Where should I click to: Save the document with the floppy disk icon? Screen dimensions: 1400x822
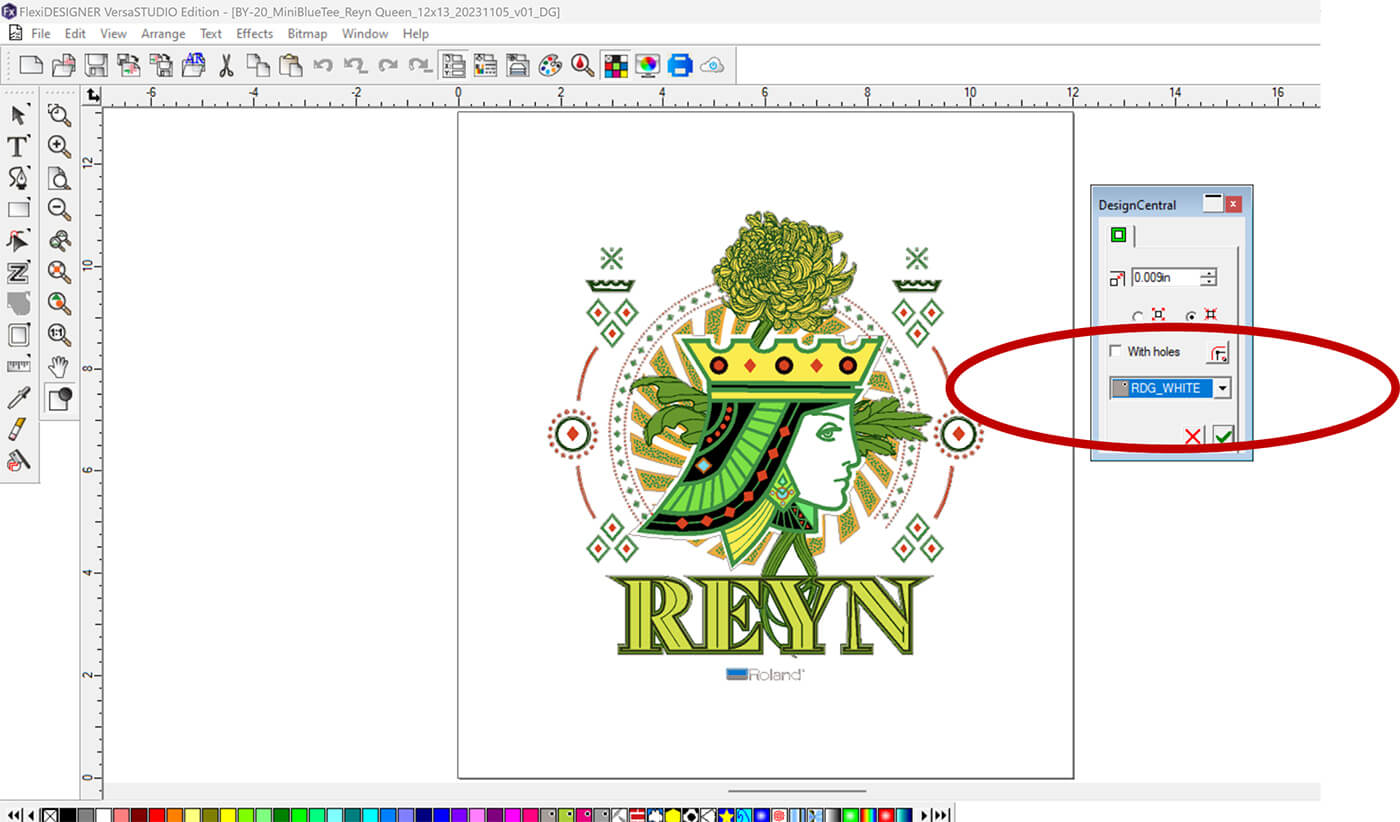click(x=96, y=66)
